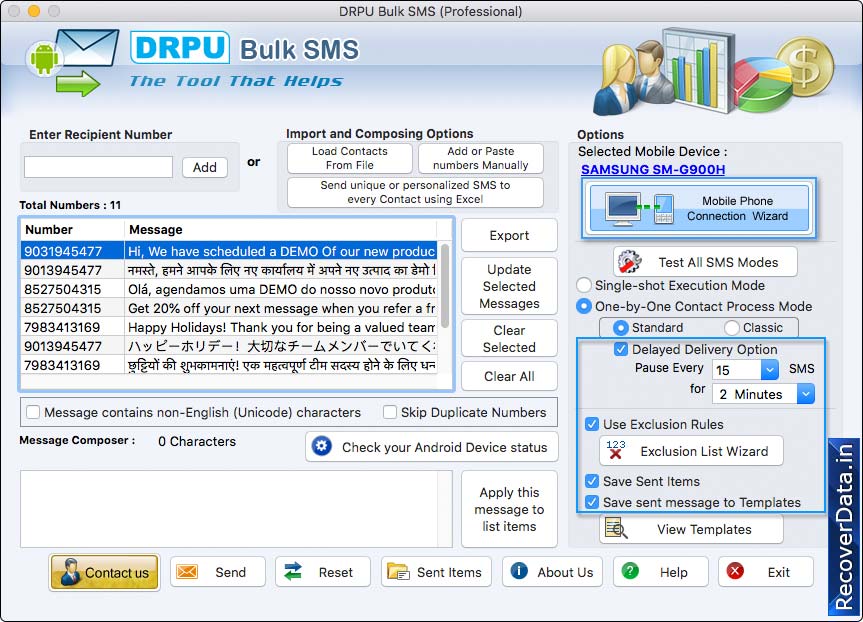Click the Number column header
The height and width of the screenshot is (622, 863).
(72, 230)
